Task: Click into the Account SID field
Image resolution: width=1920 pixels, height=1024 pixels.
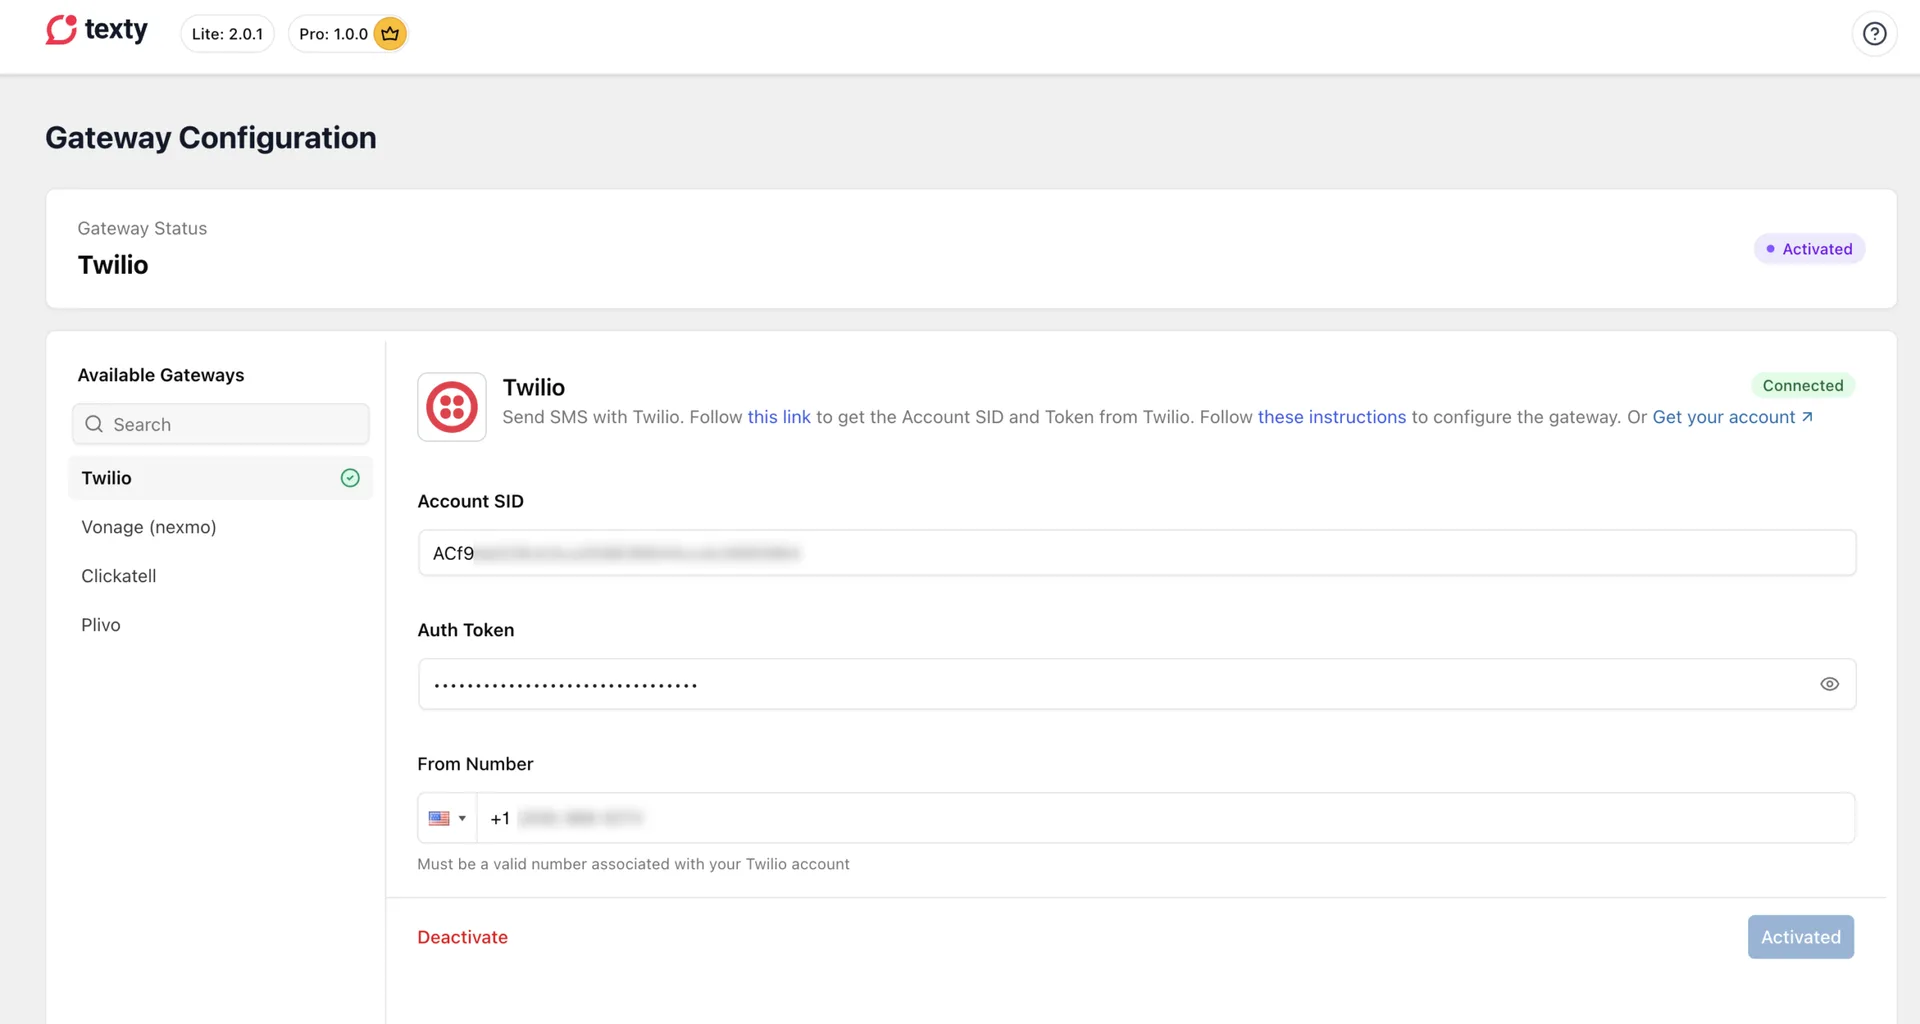Action: click(1137, 553)
